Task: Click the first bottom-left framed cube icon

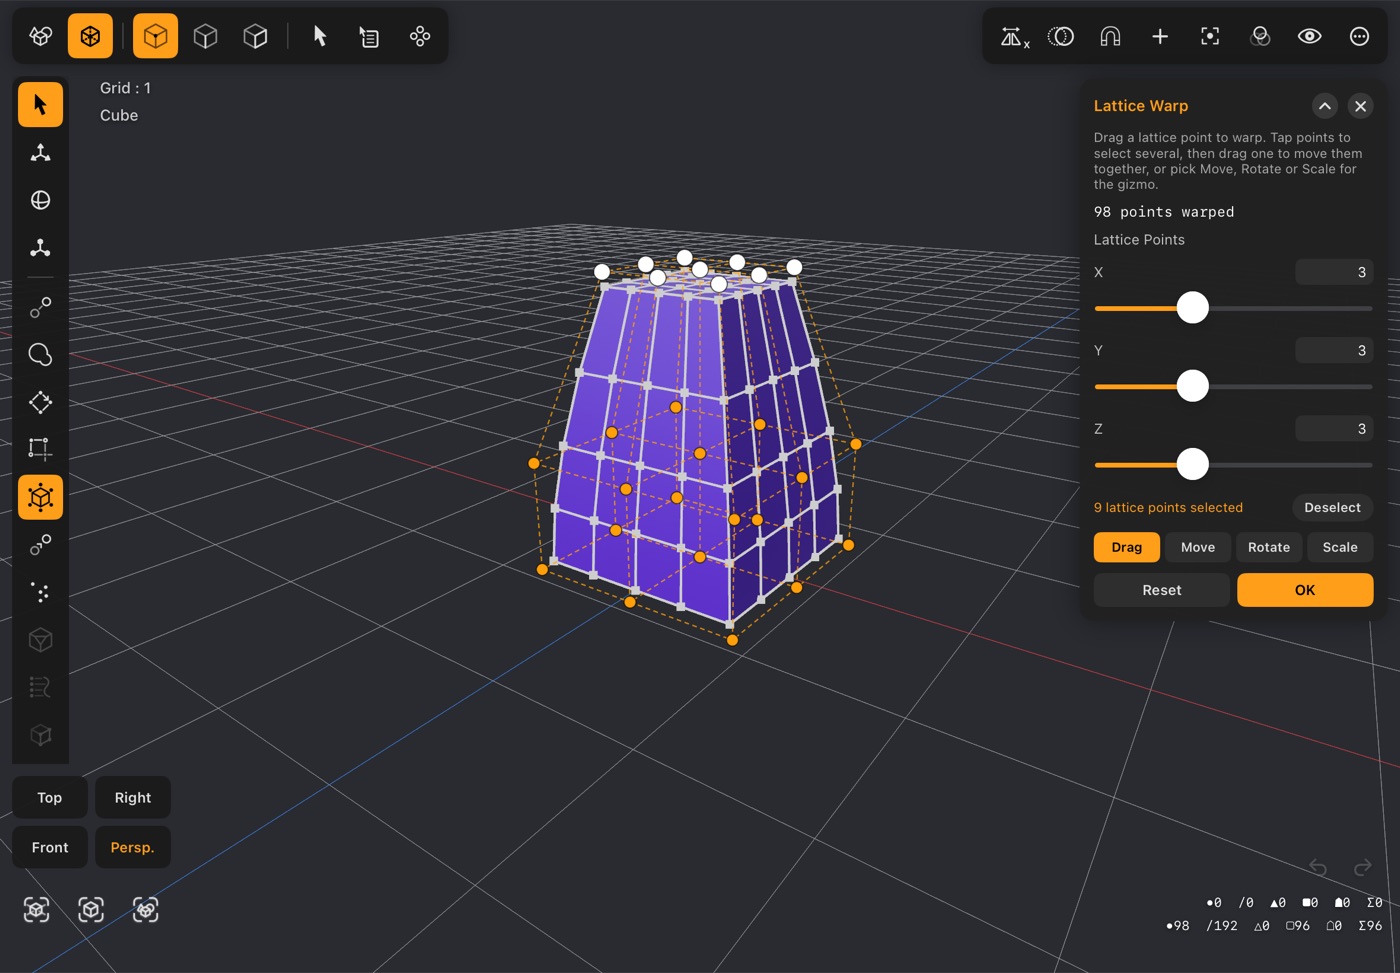Action: coord(37,909)
